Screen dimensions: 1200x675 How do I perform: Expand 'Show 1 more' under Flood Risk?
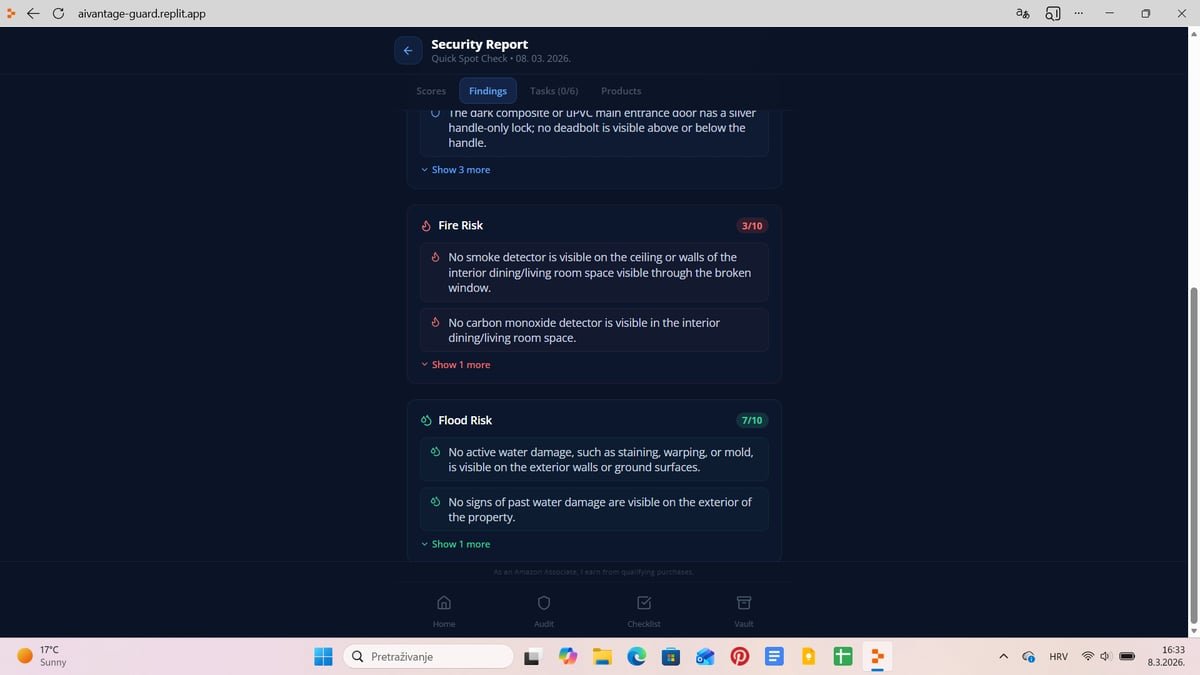coord(456,543)
